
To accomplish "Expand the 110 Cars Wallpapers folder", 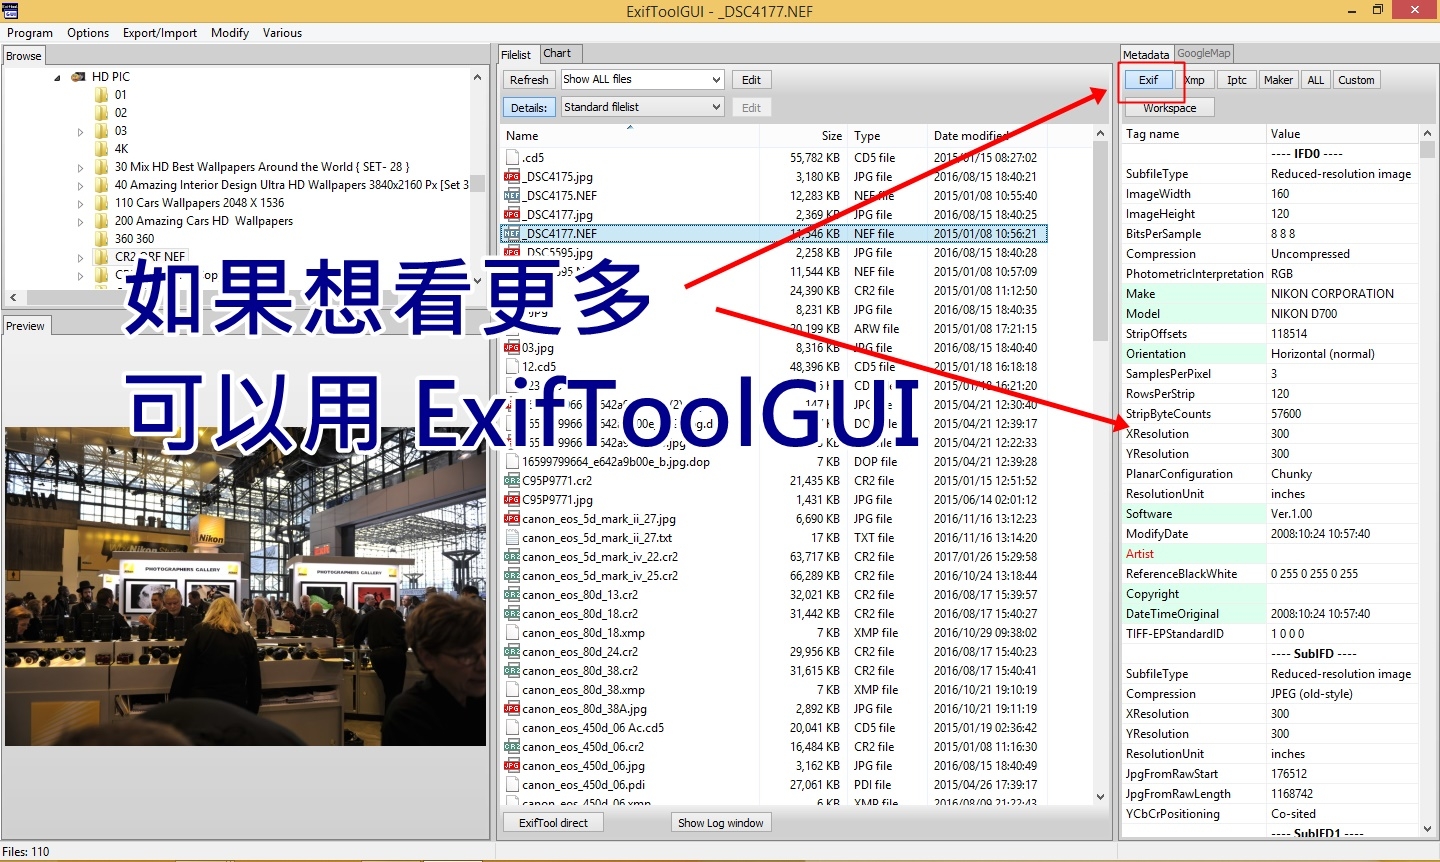I will 80,203.
